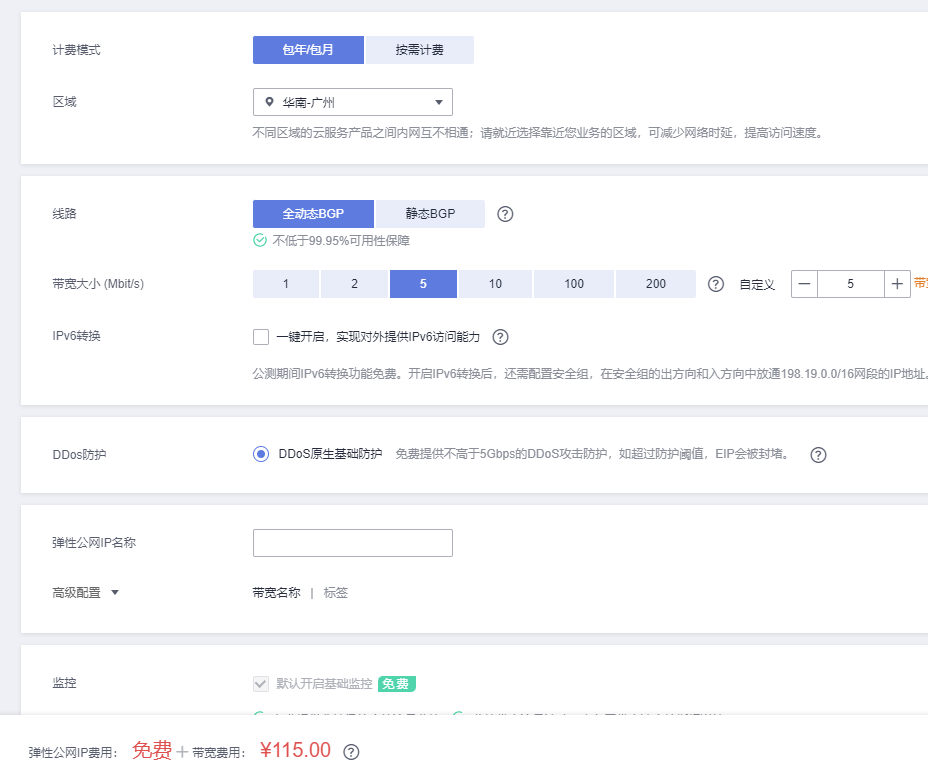Click help icon for DDoS防护 description

(818, 455)
